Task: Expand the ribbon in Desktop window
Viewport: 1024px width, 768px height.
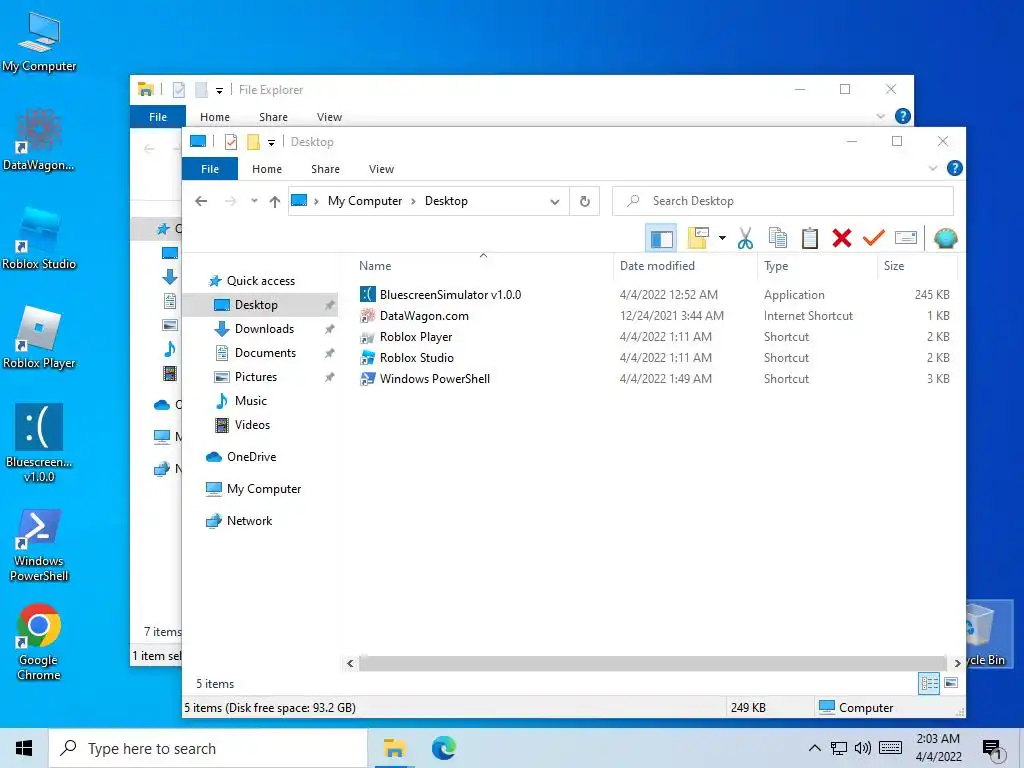Action: pos(933,168)
